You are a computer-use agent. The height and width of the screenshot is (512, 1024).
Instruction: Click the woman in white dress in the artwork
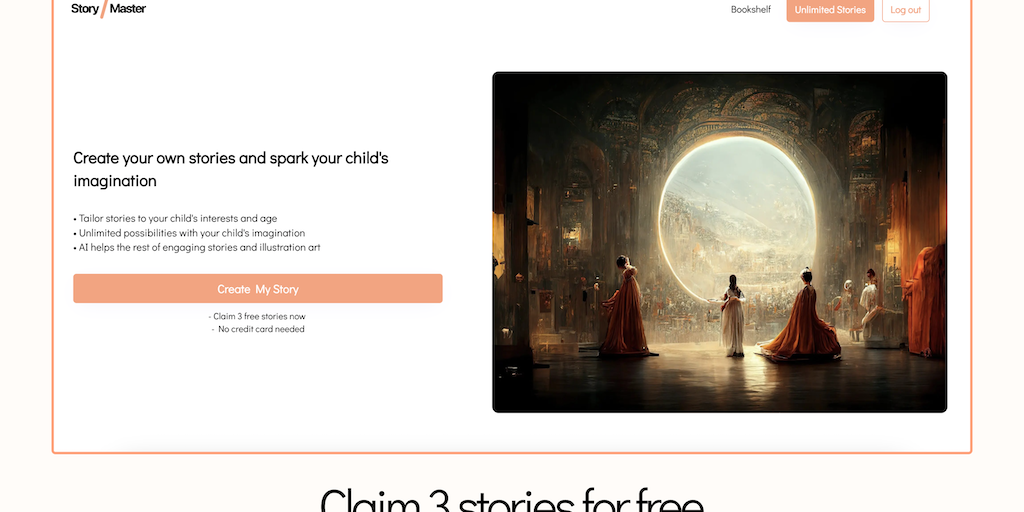pos(733,315)
